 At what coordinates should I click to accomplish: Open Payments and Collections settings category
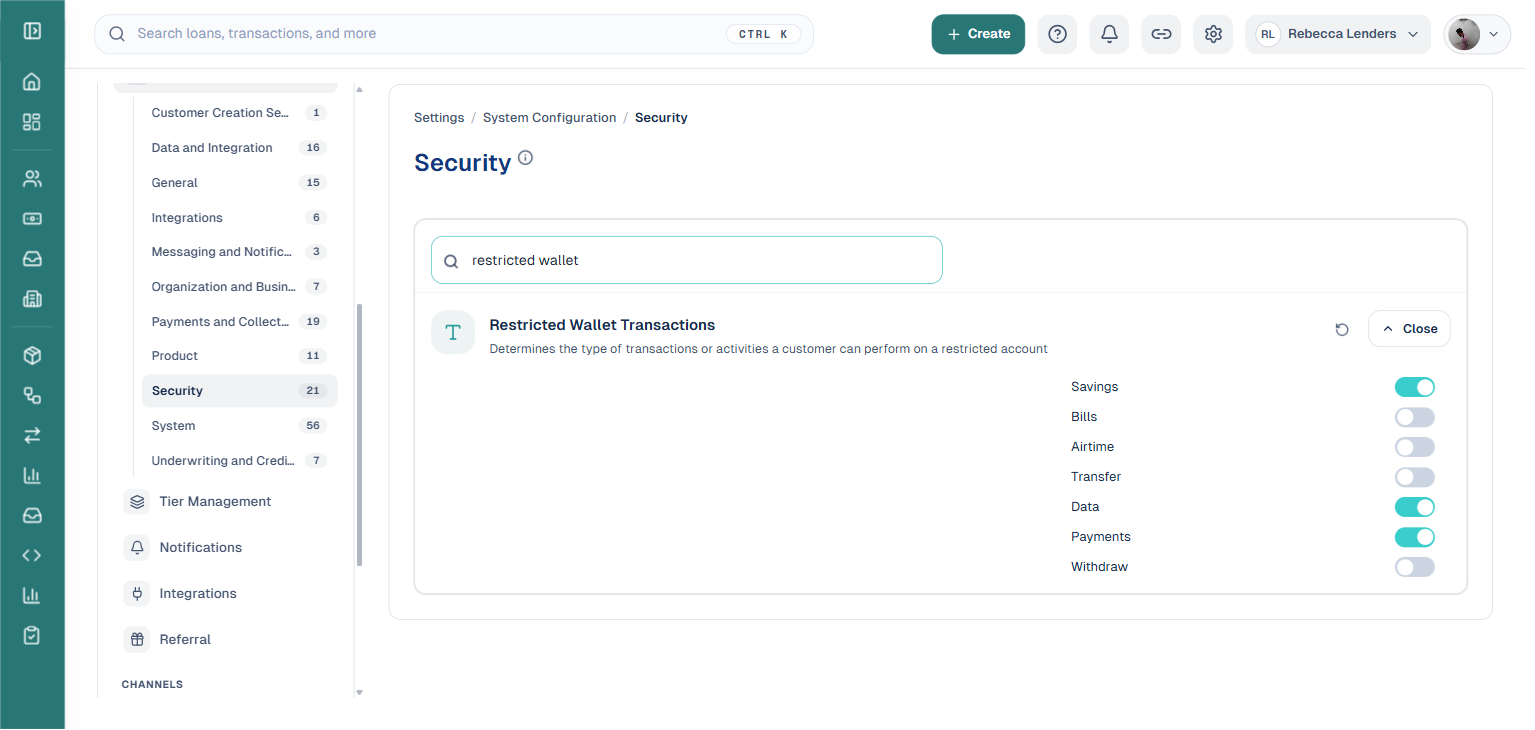[239, 322]
